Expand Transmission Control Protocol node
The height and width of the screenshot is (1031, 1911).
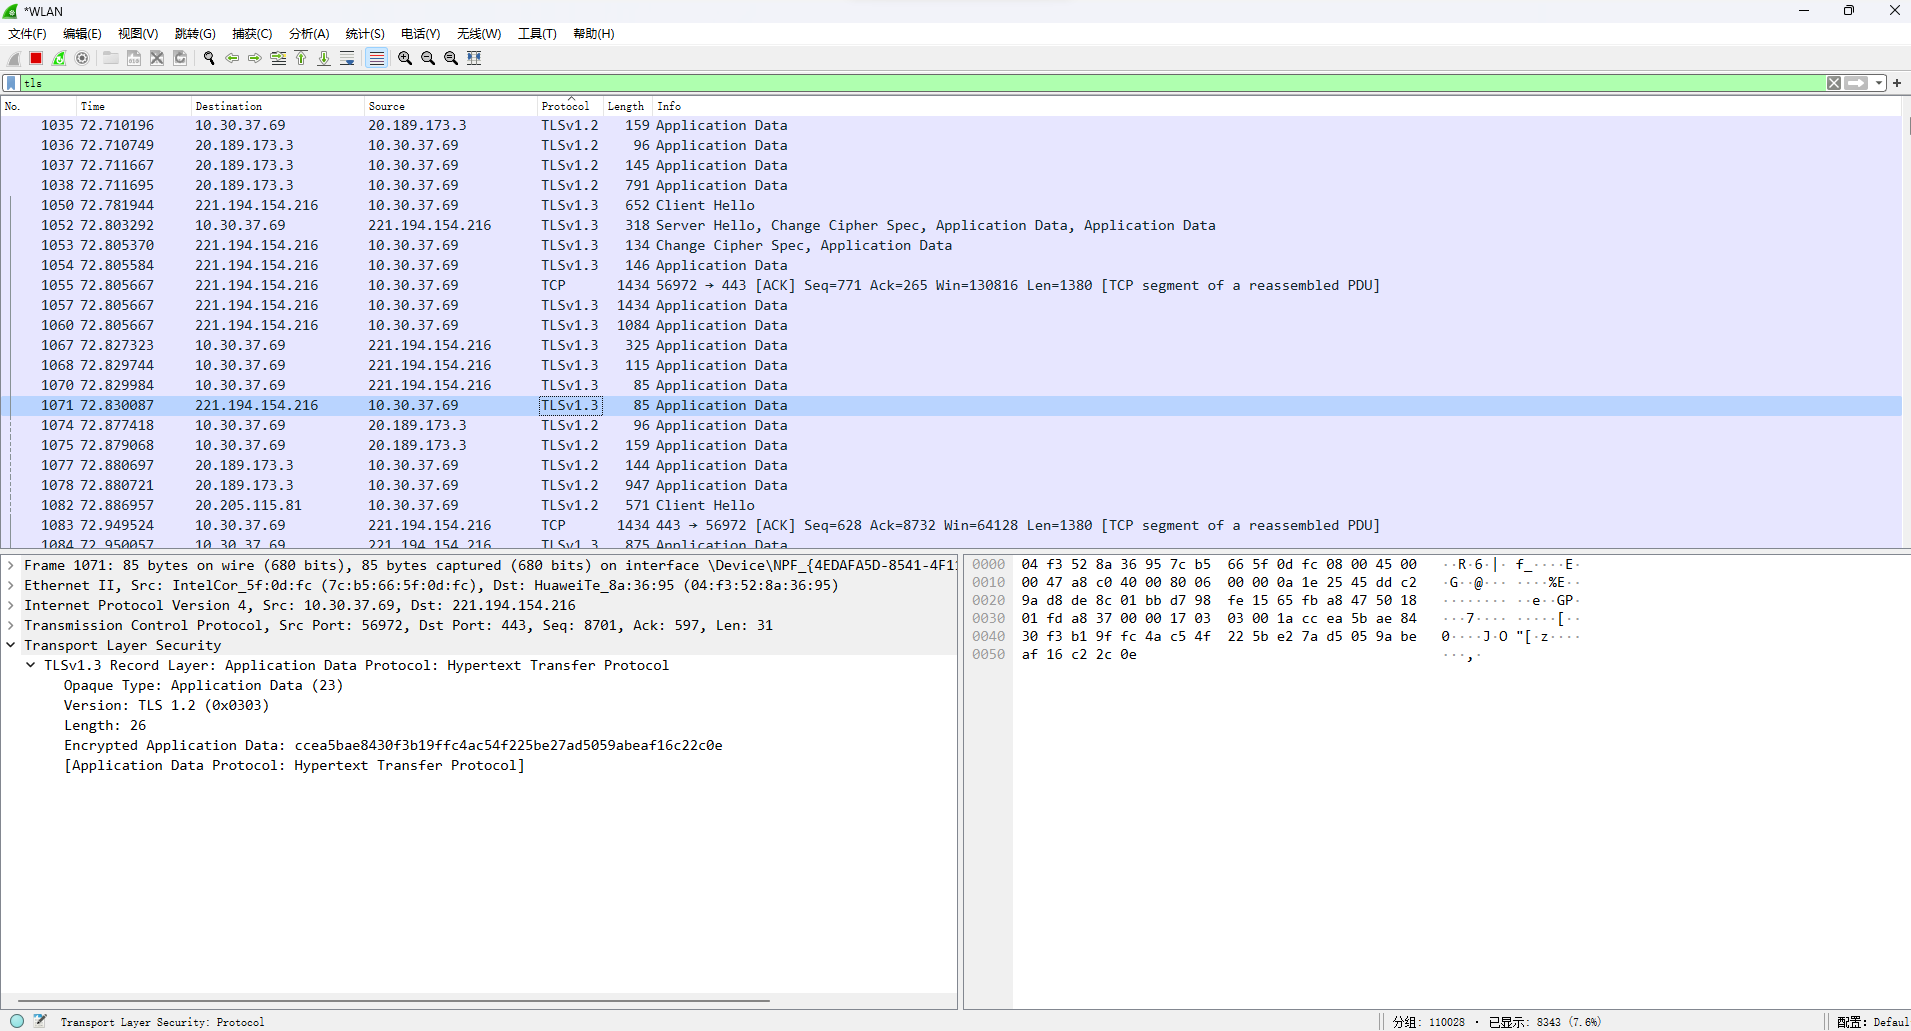coord(11,625)
